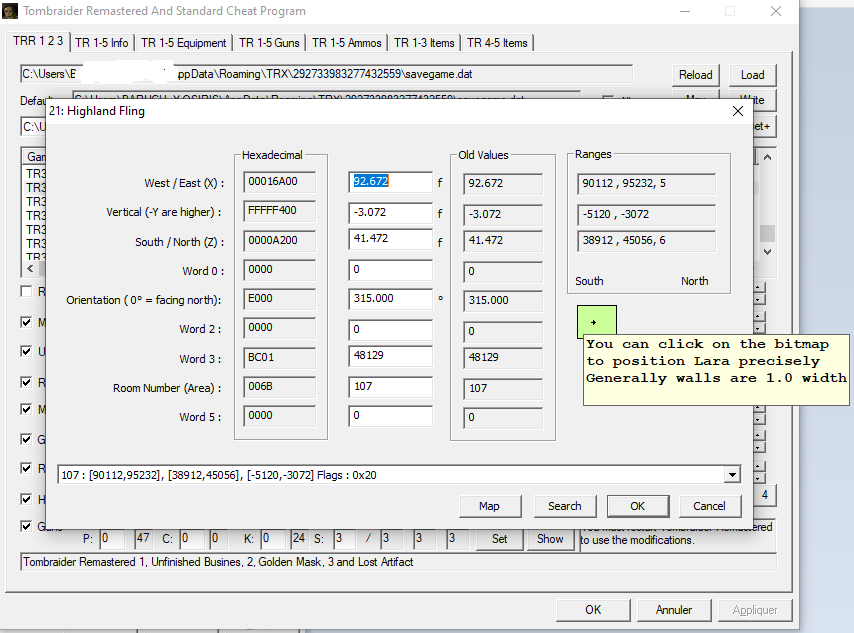Select the TR 1-5 Guns tab

269,43
